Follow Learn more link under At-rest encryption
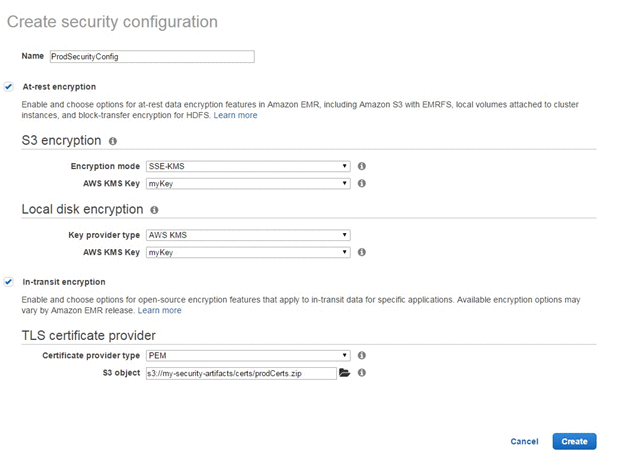 point(235,115)
